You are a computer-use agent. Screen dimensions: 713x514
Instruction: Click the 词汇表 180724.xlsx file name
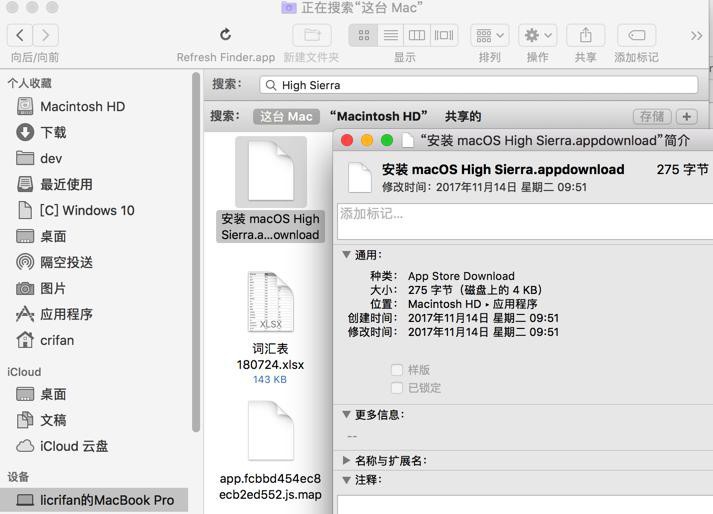271,357
